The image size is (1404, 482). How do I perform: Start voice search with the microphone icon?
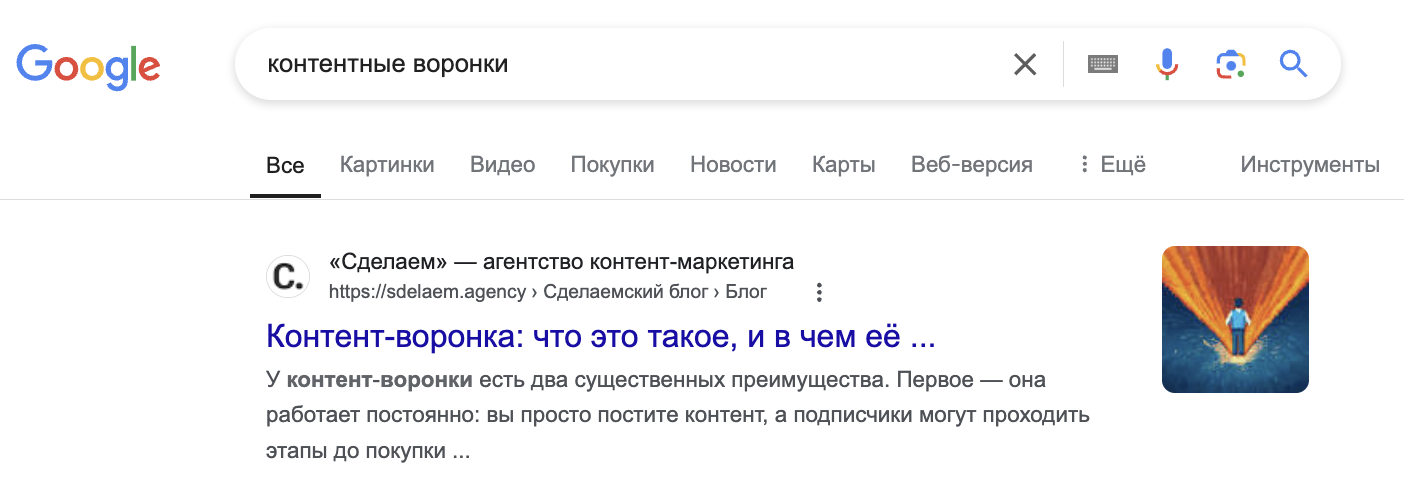(x=1166, y=65)
